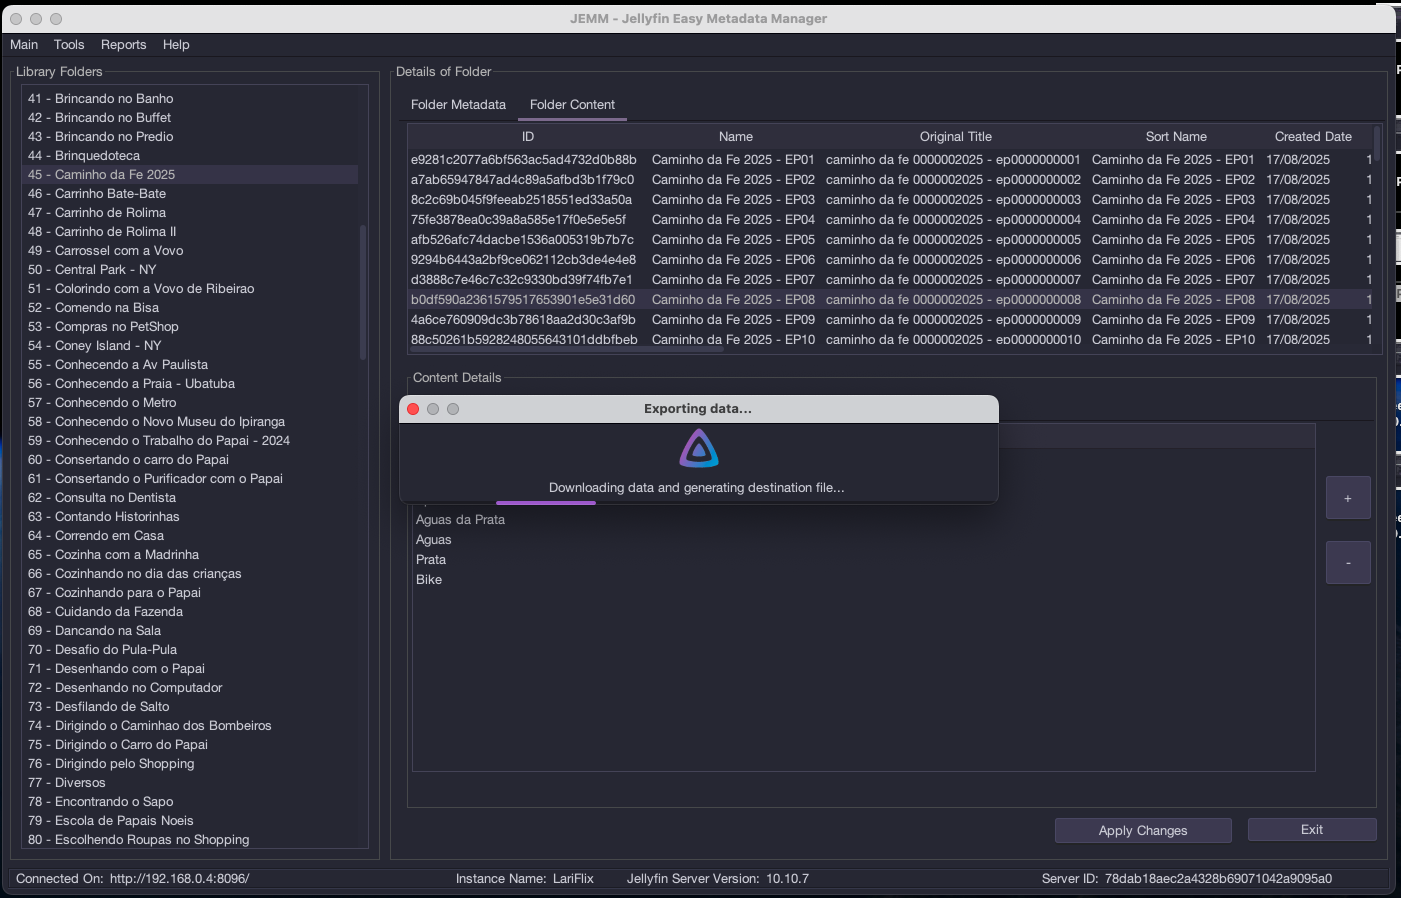
Task: Open the Main menu
Action: pyautogui.click(x=24, y=45)
